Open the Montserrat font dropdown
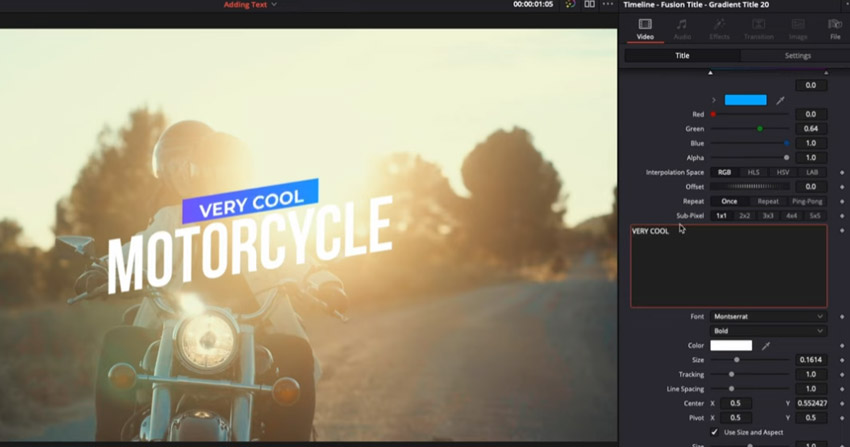Screen dimensions: 850x447 768,316
